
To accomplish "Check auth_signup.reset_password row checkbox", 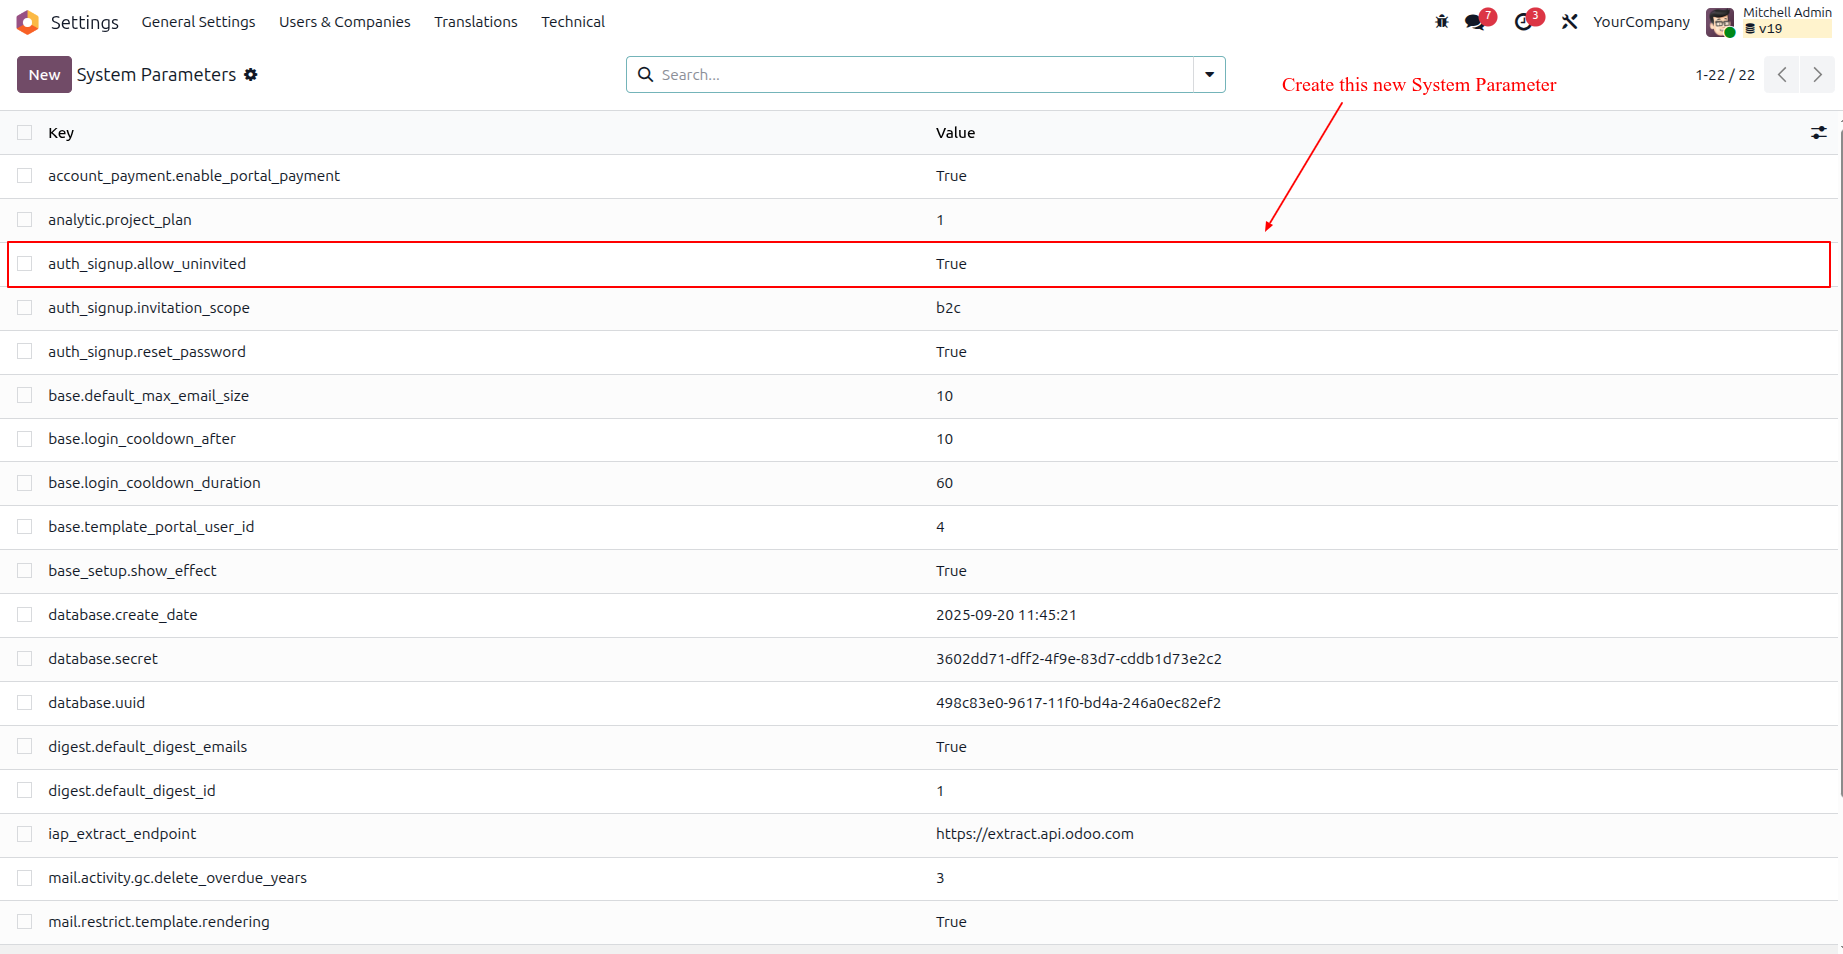I will (x=25, y=352).
